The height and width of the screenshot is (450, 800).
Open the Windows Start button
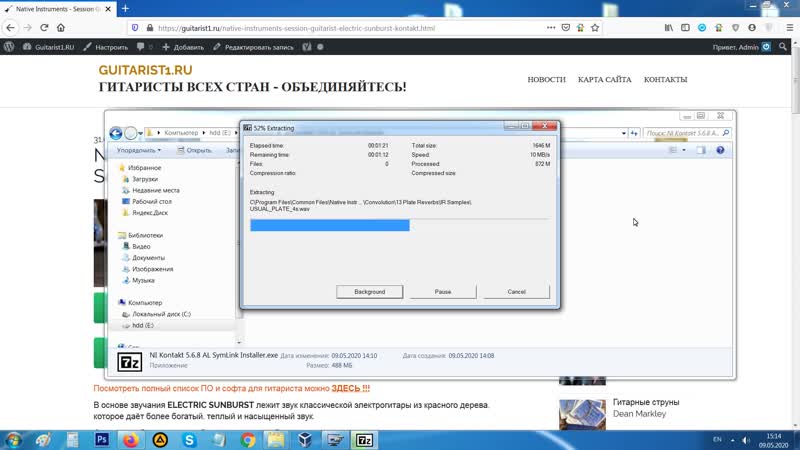[14, 440]
